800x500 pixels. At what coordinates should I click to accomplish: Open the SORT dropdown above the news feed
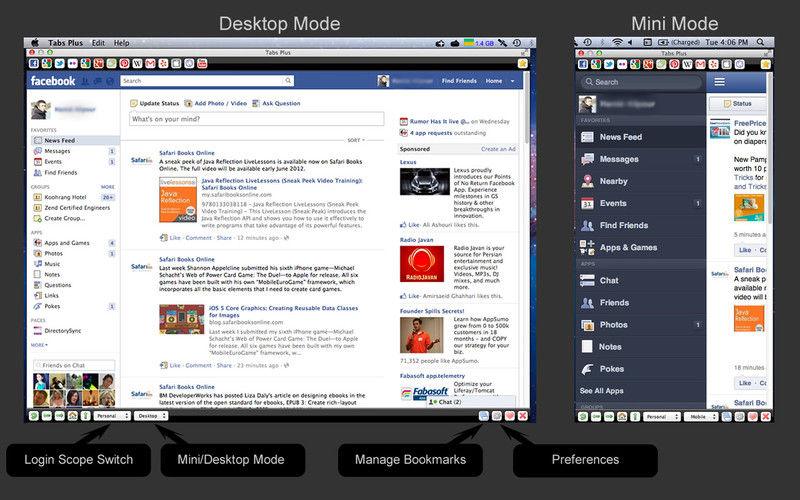coord(356,140)
